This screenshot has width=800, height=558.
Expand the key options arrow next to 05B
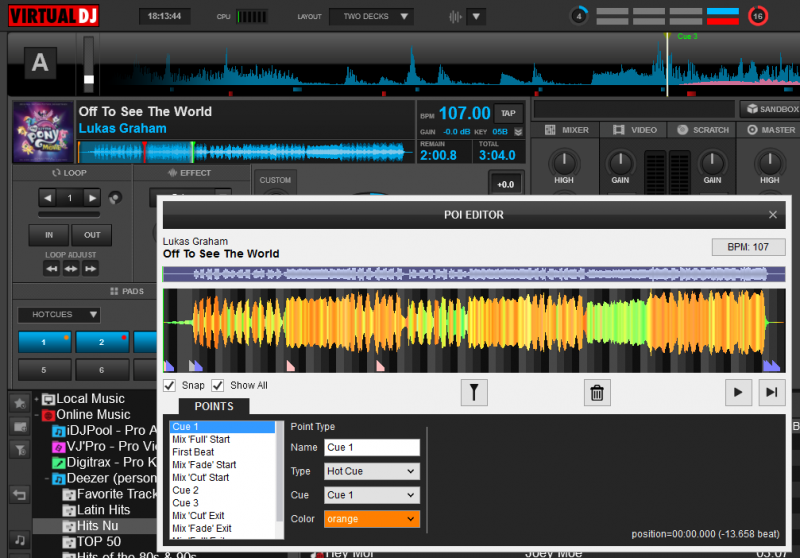[518, 132]
